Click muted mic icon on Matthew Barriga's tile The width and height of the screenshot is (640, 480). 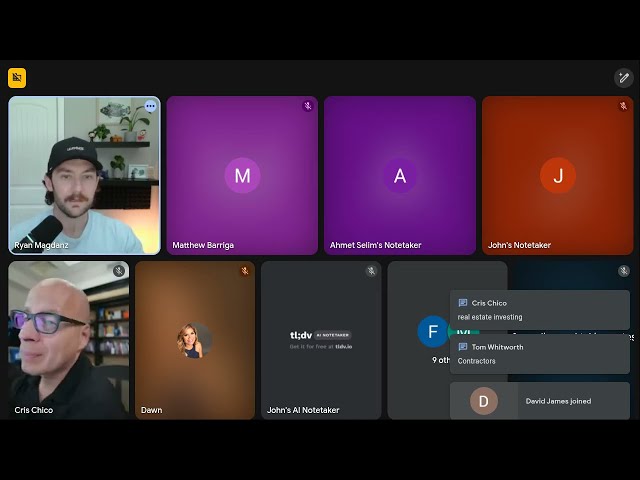tap(308, 106)
